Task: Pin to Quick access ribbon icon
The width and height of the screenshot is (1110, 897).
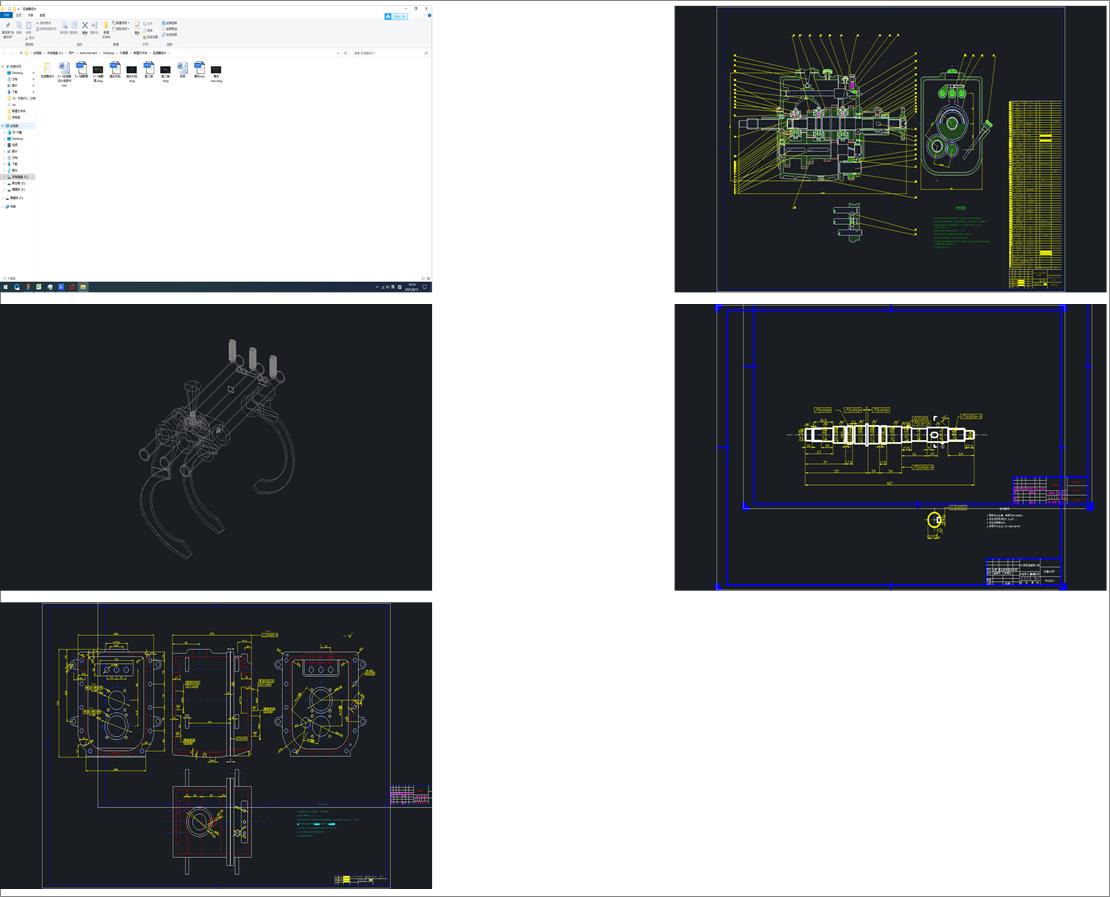Action: point(8,29)
